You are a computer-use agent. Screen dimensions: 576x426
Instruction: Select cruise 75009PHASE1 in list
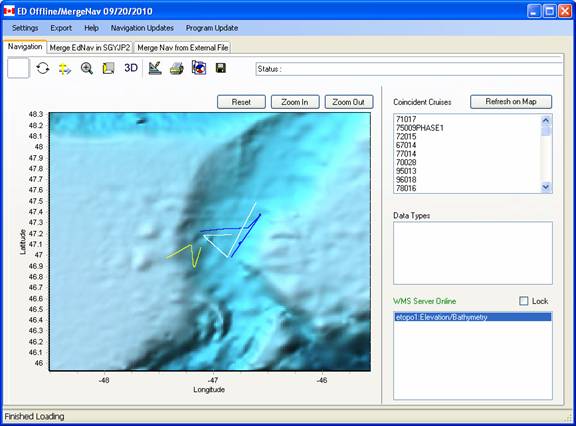[x=420, y=128]
